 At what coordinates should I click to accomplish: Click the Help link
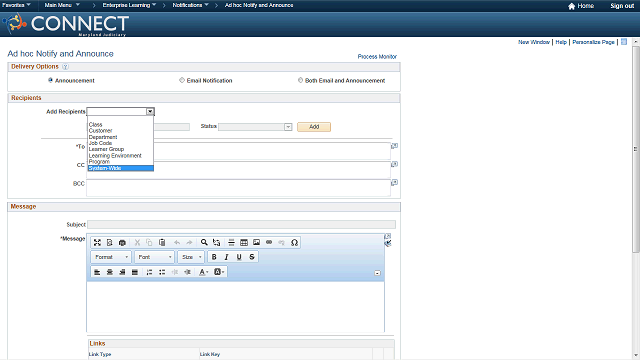pos(561,42)
